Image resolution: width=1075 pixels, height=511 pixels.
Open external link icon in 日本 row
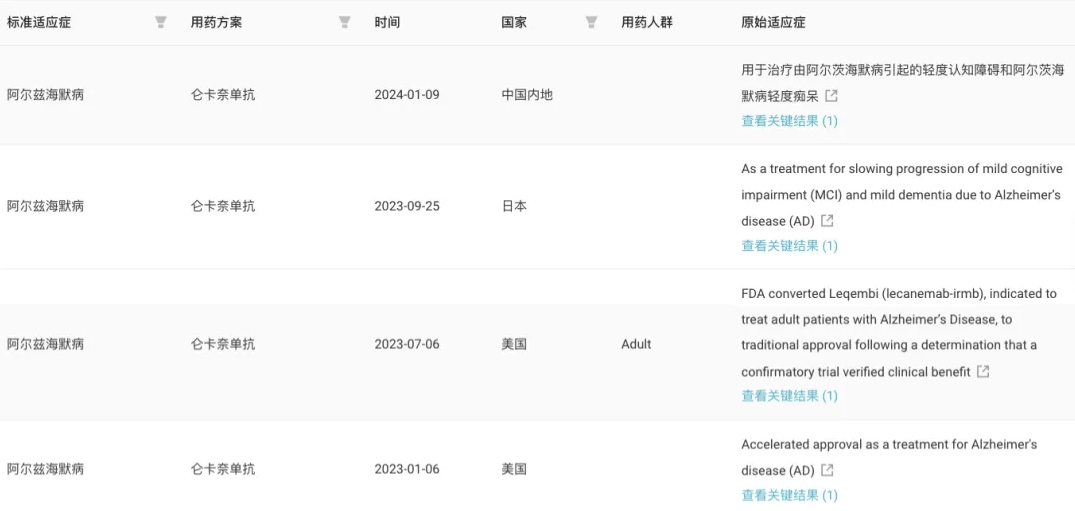[x=826, y=221]
